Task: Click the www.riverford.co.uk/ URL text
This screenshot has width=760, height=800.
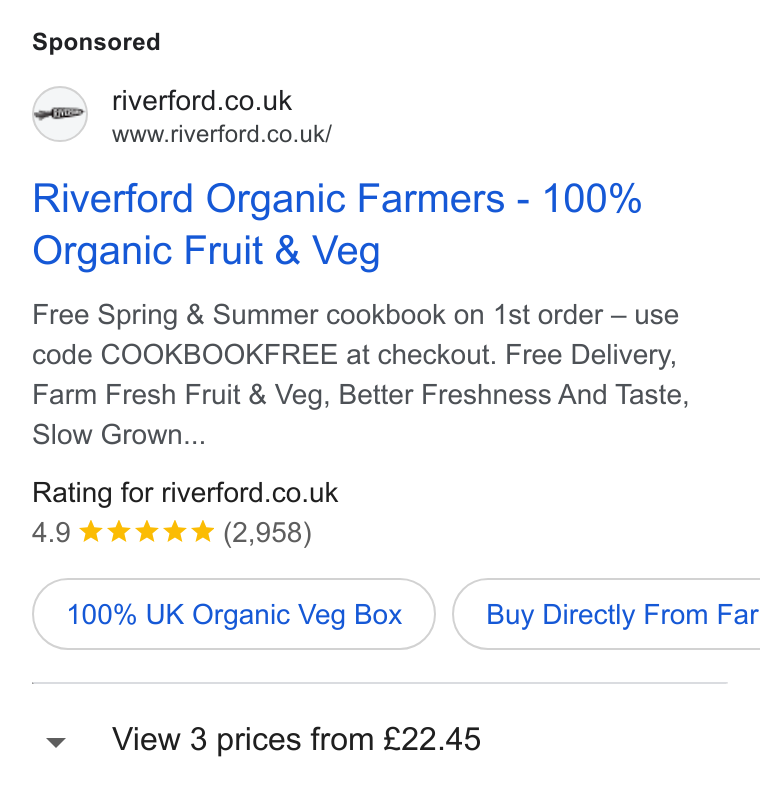Action: coord(222,134)
